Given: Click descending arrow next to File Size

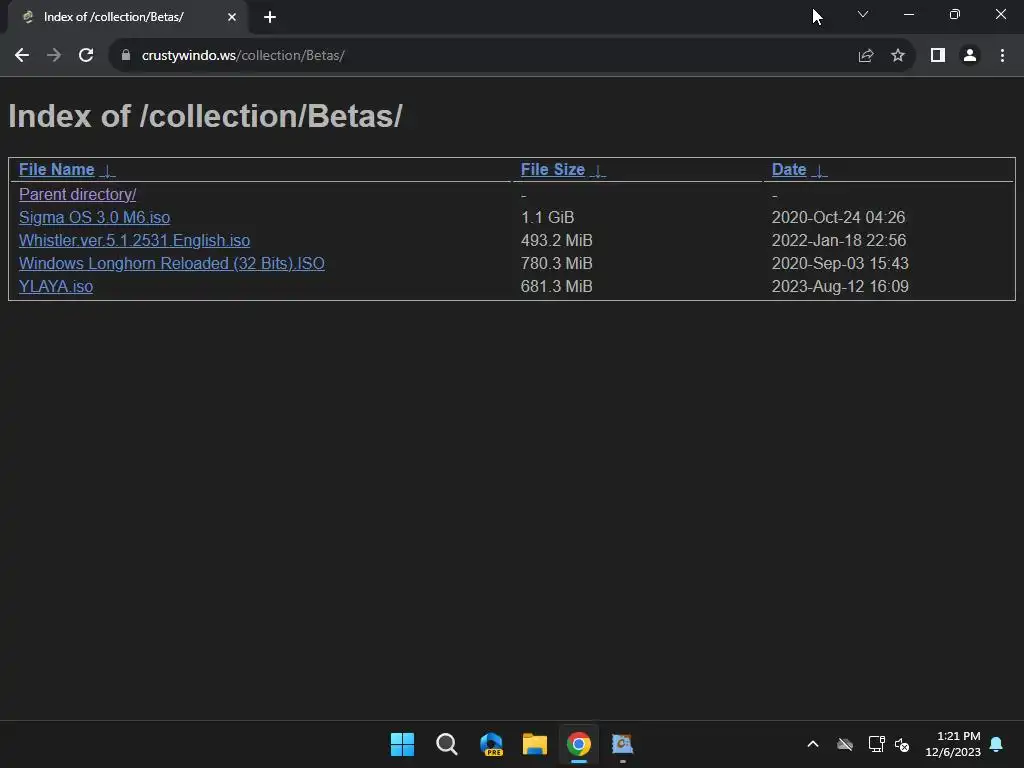Looking at the screenshot, I should [598, 171].
